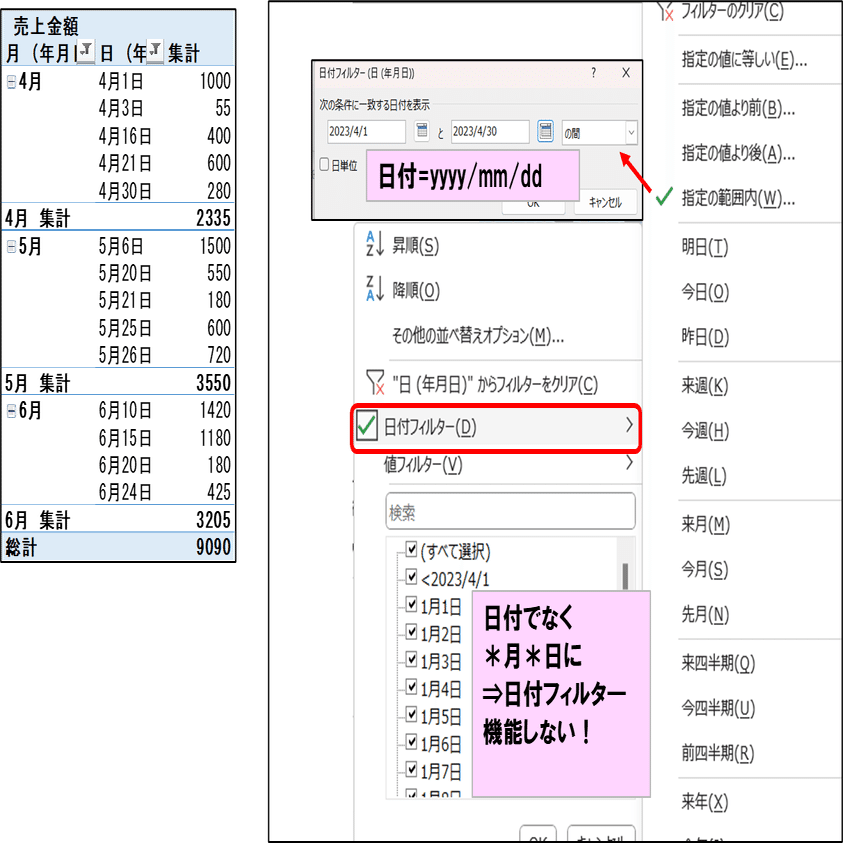Image resolution: width=843 pixels, height=843 pixels.
Task: Select 指定の範囲内(W)...
Action: [738, 198]
